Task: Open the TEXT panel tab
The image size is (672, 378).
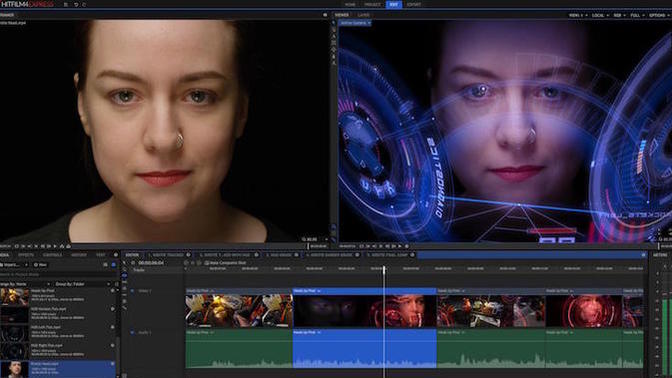Action: [101, 255]
